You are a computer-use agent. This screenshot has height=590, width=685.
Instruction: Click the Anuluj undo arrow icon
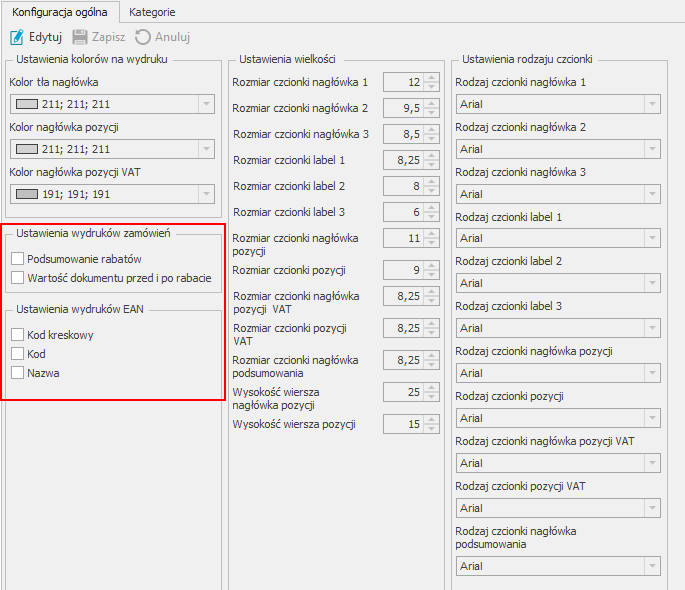[143, 37]
